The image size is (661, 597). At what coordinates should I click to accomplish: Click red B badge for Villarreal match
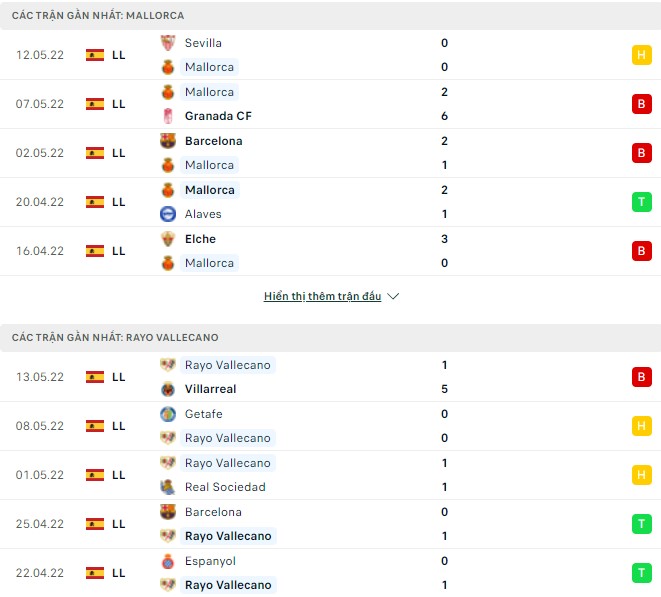[641, 377]
